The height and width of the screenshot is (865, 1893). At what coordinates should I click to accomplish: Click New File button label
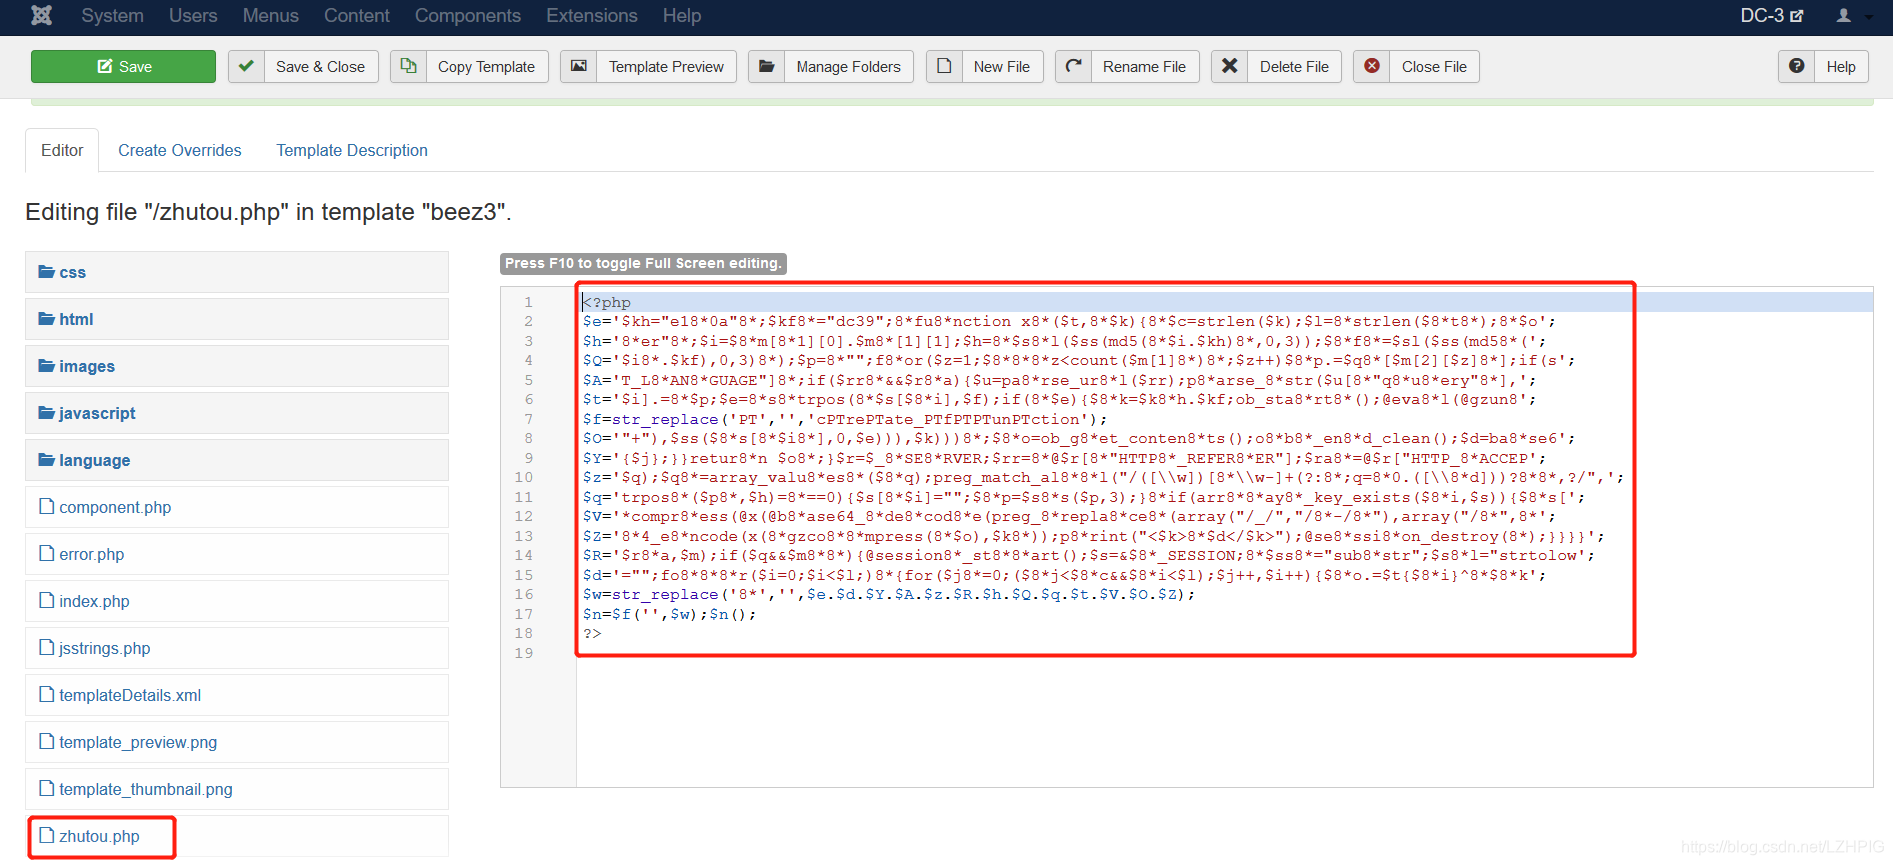click(x=1001, y=67)
